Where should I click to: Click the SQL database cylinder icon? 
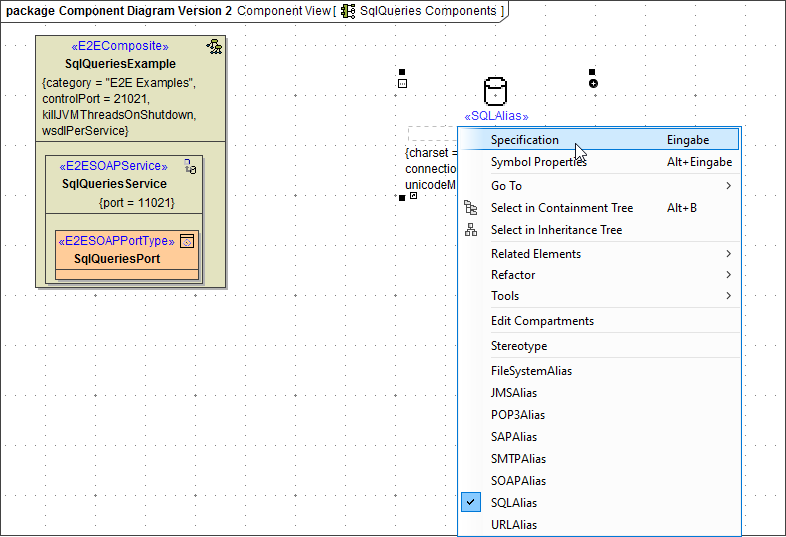(x=495, y=91)
